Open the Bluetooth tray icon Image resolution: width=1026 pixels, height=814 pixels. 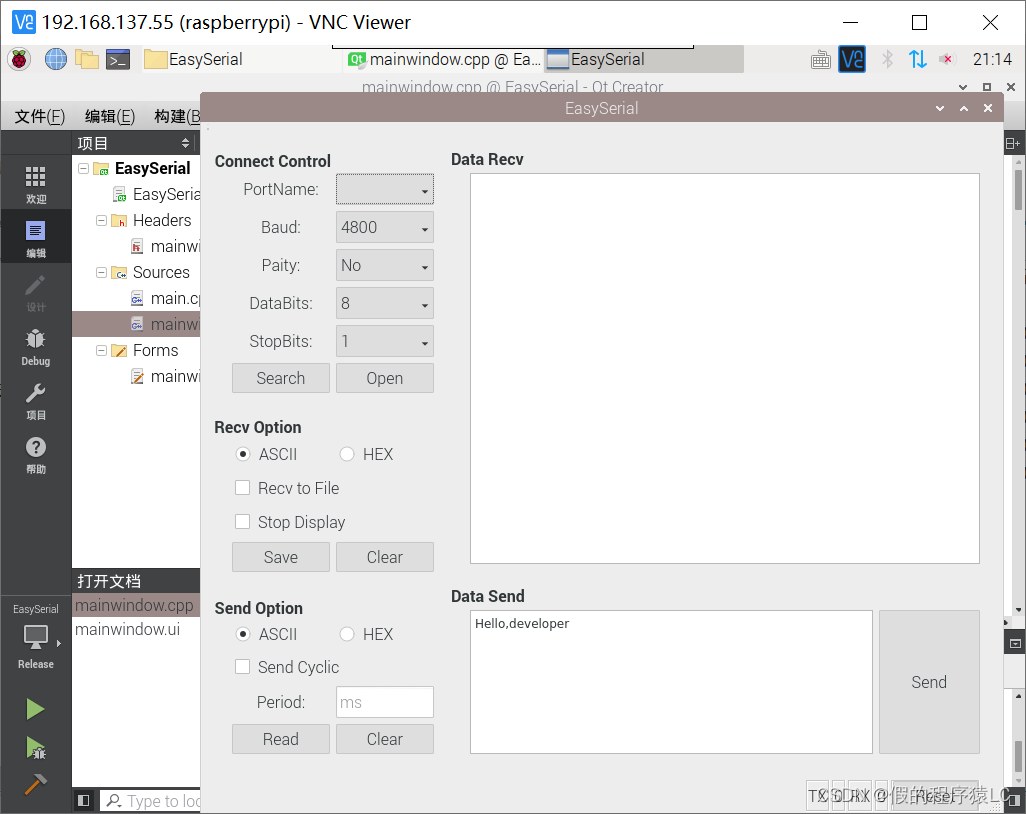(x=887, y=60)
